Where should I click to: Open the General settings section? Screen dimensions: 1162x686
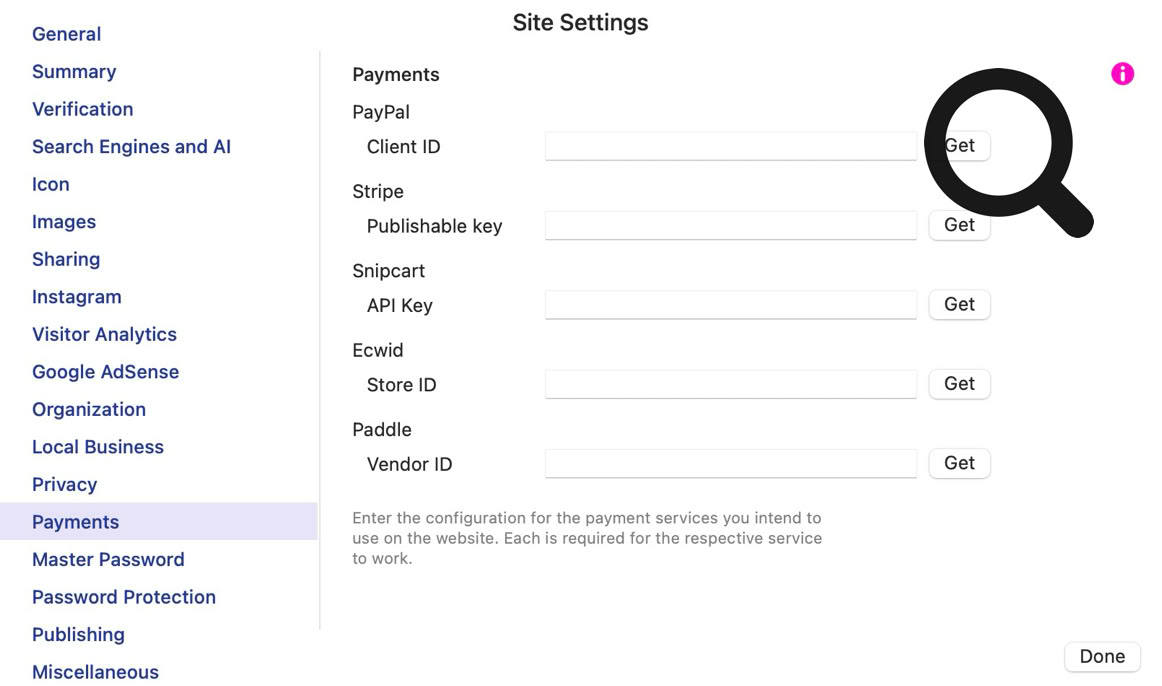point(66,34)
